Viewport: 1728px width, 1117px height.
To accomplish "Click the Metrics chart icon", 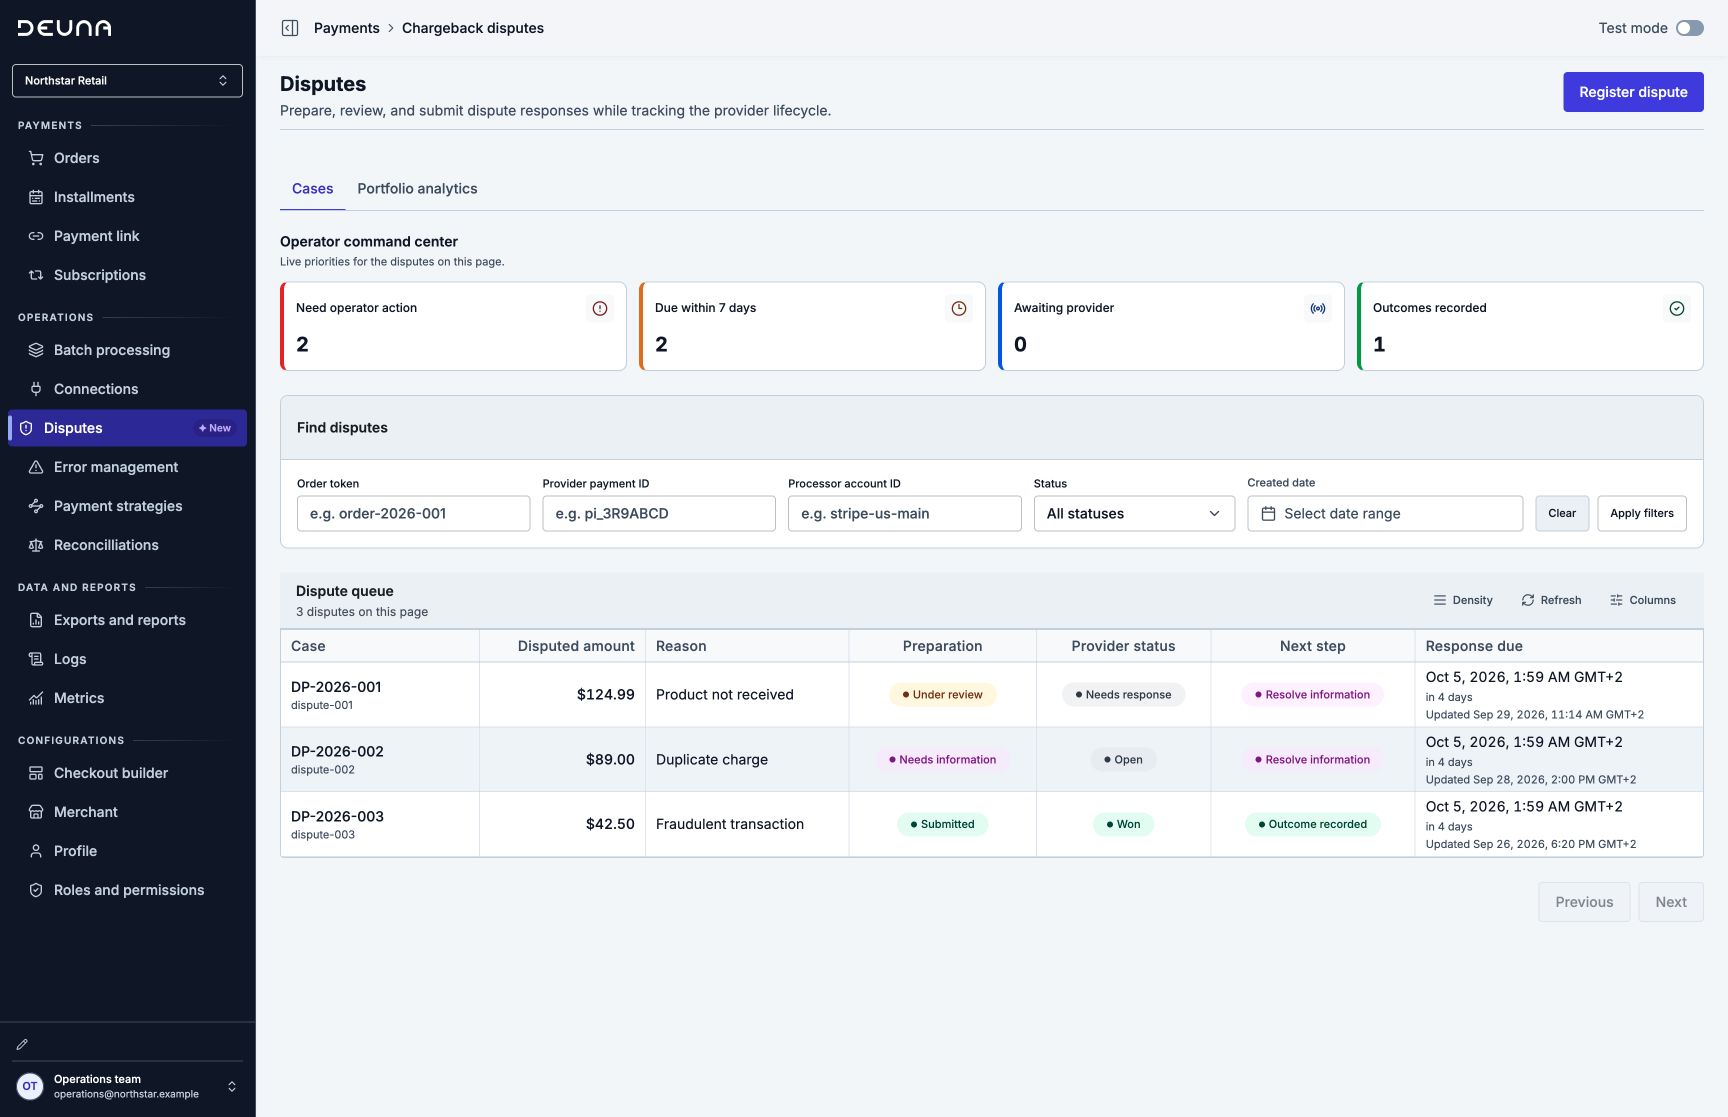I will coord(36,698).
